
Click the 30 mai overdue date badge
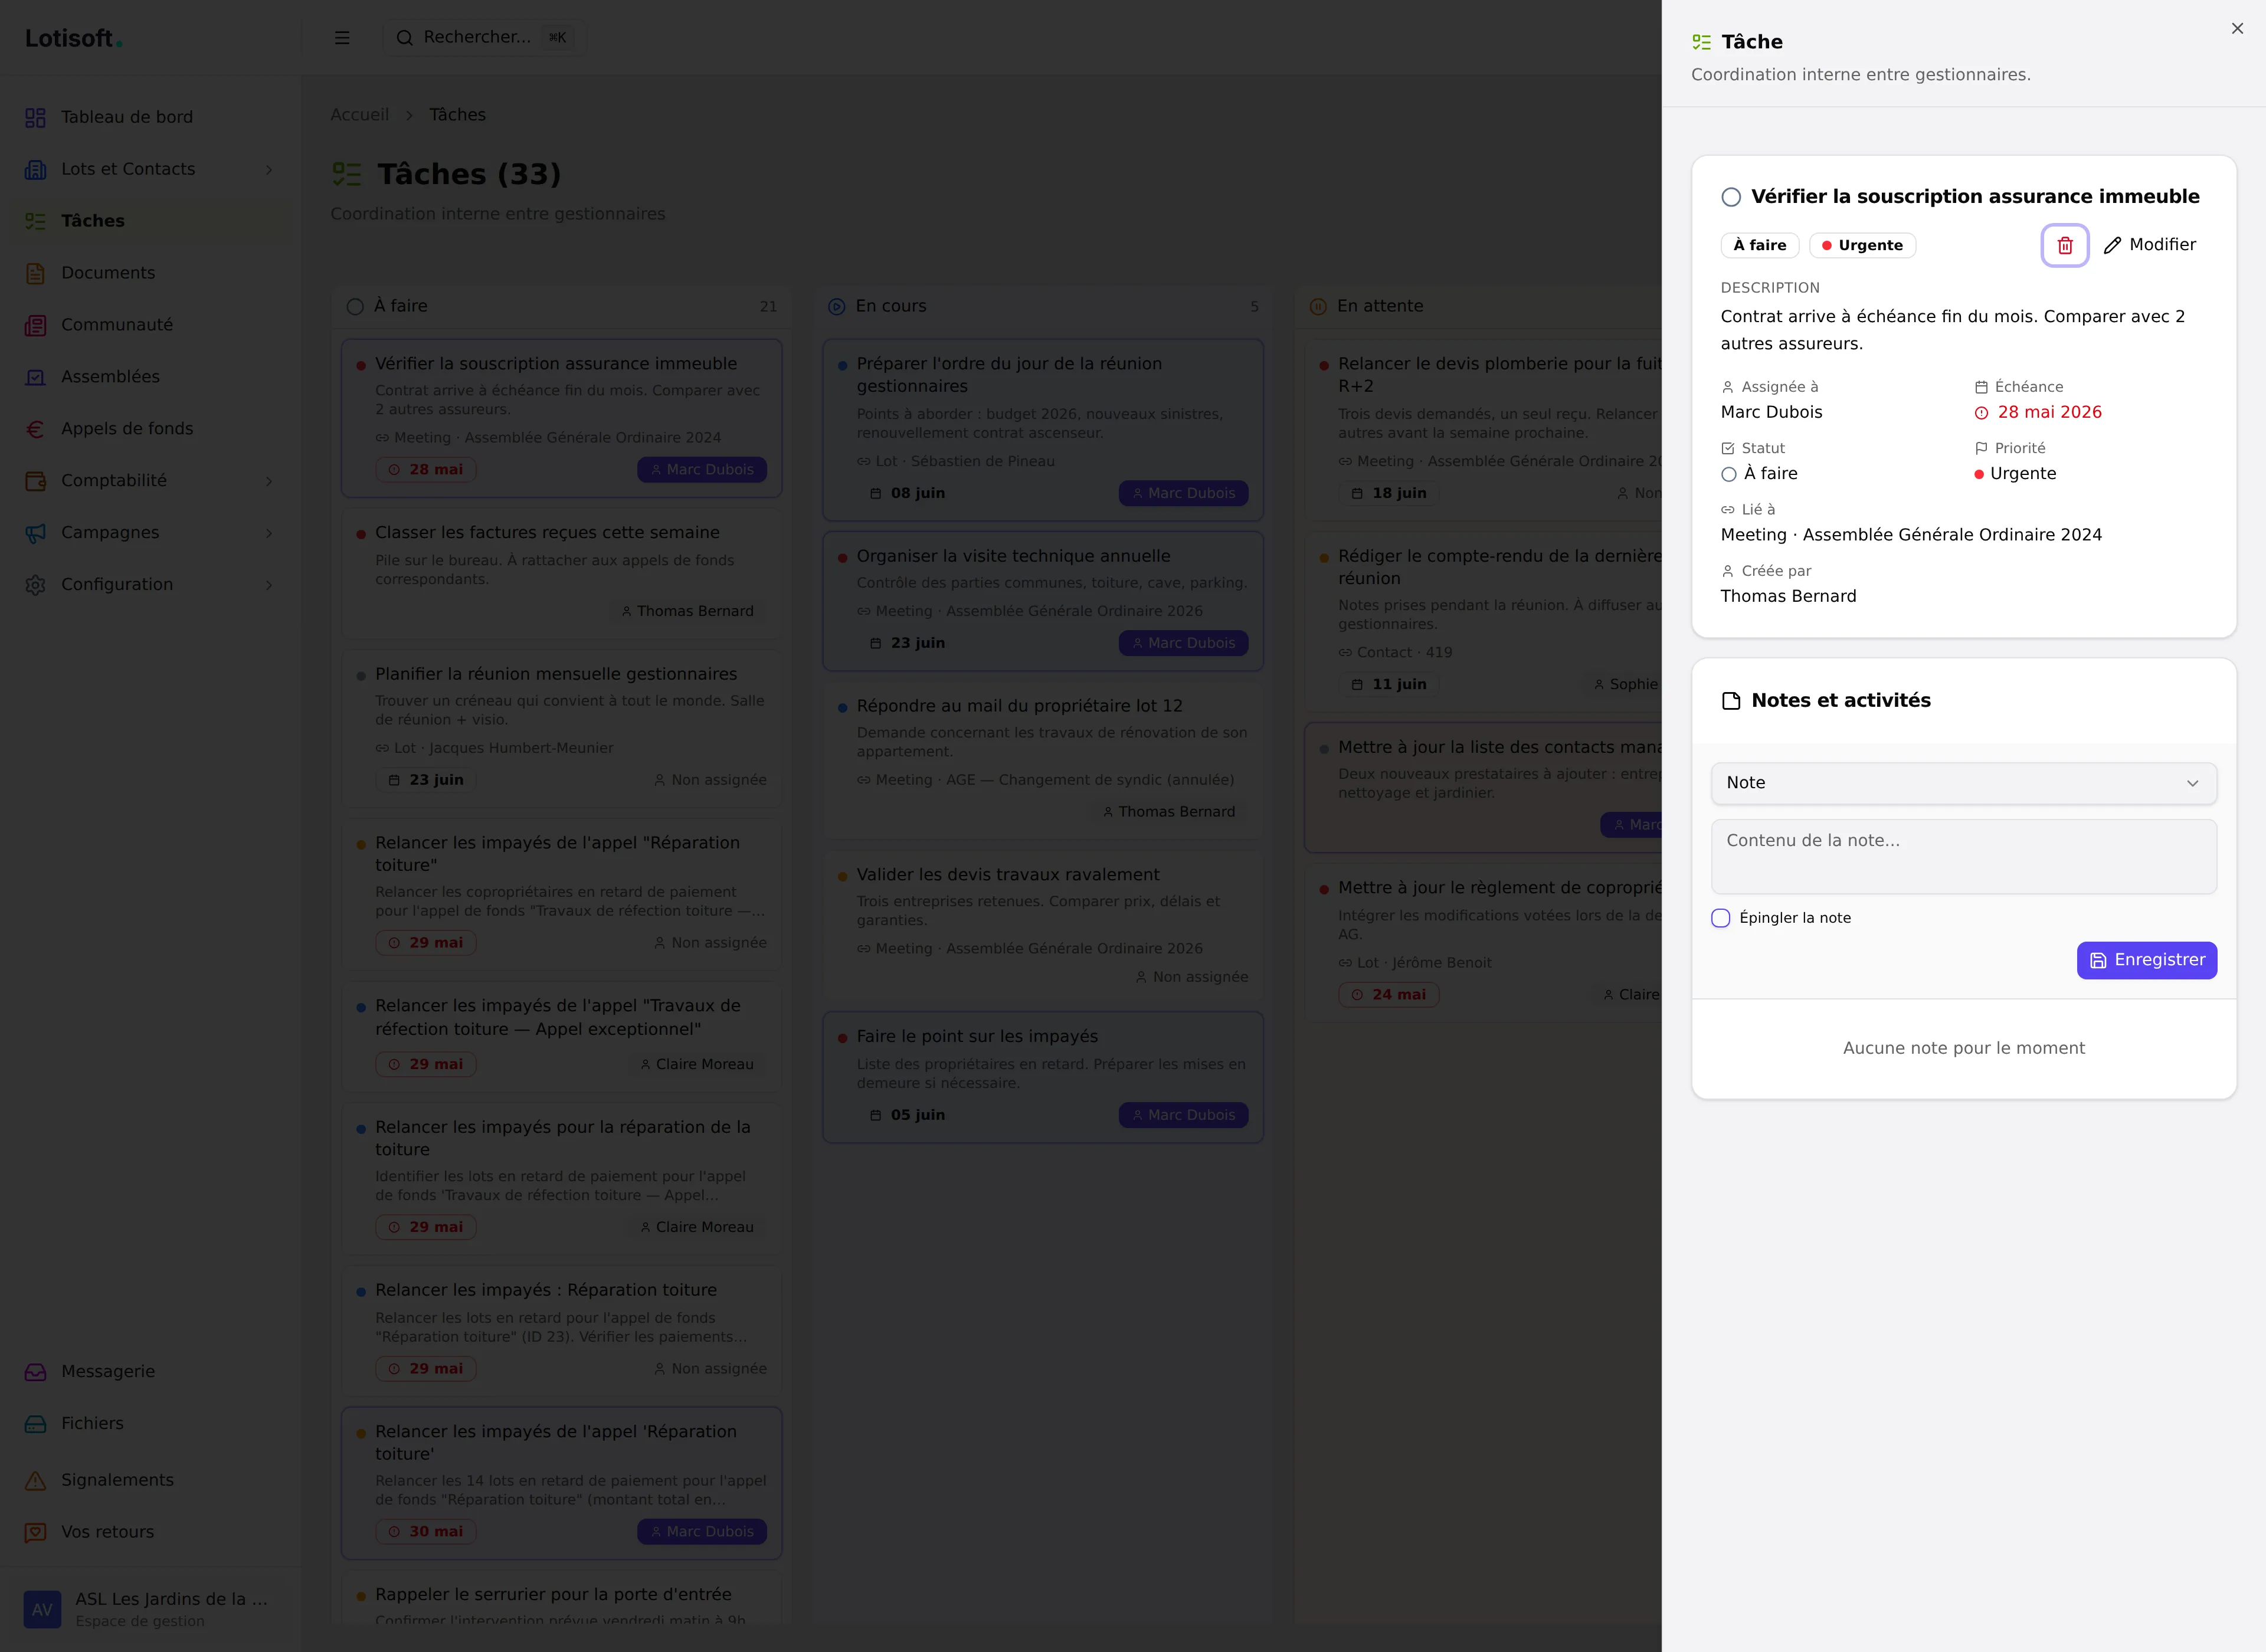pyautogui.click(x=426, y=1532)
